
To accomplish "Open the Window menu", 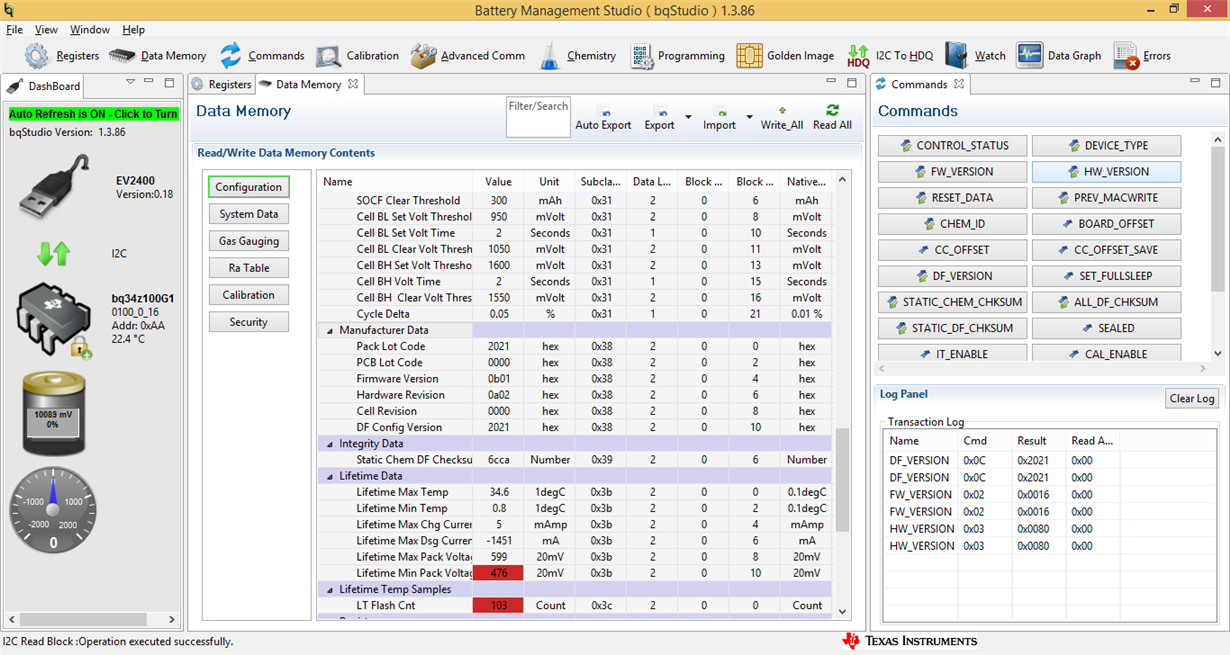I will [x=90, y=30].
